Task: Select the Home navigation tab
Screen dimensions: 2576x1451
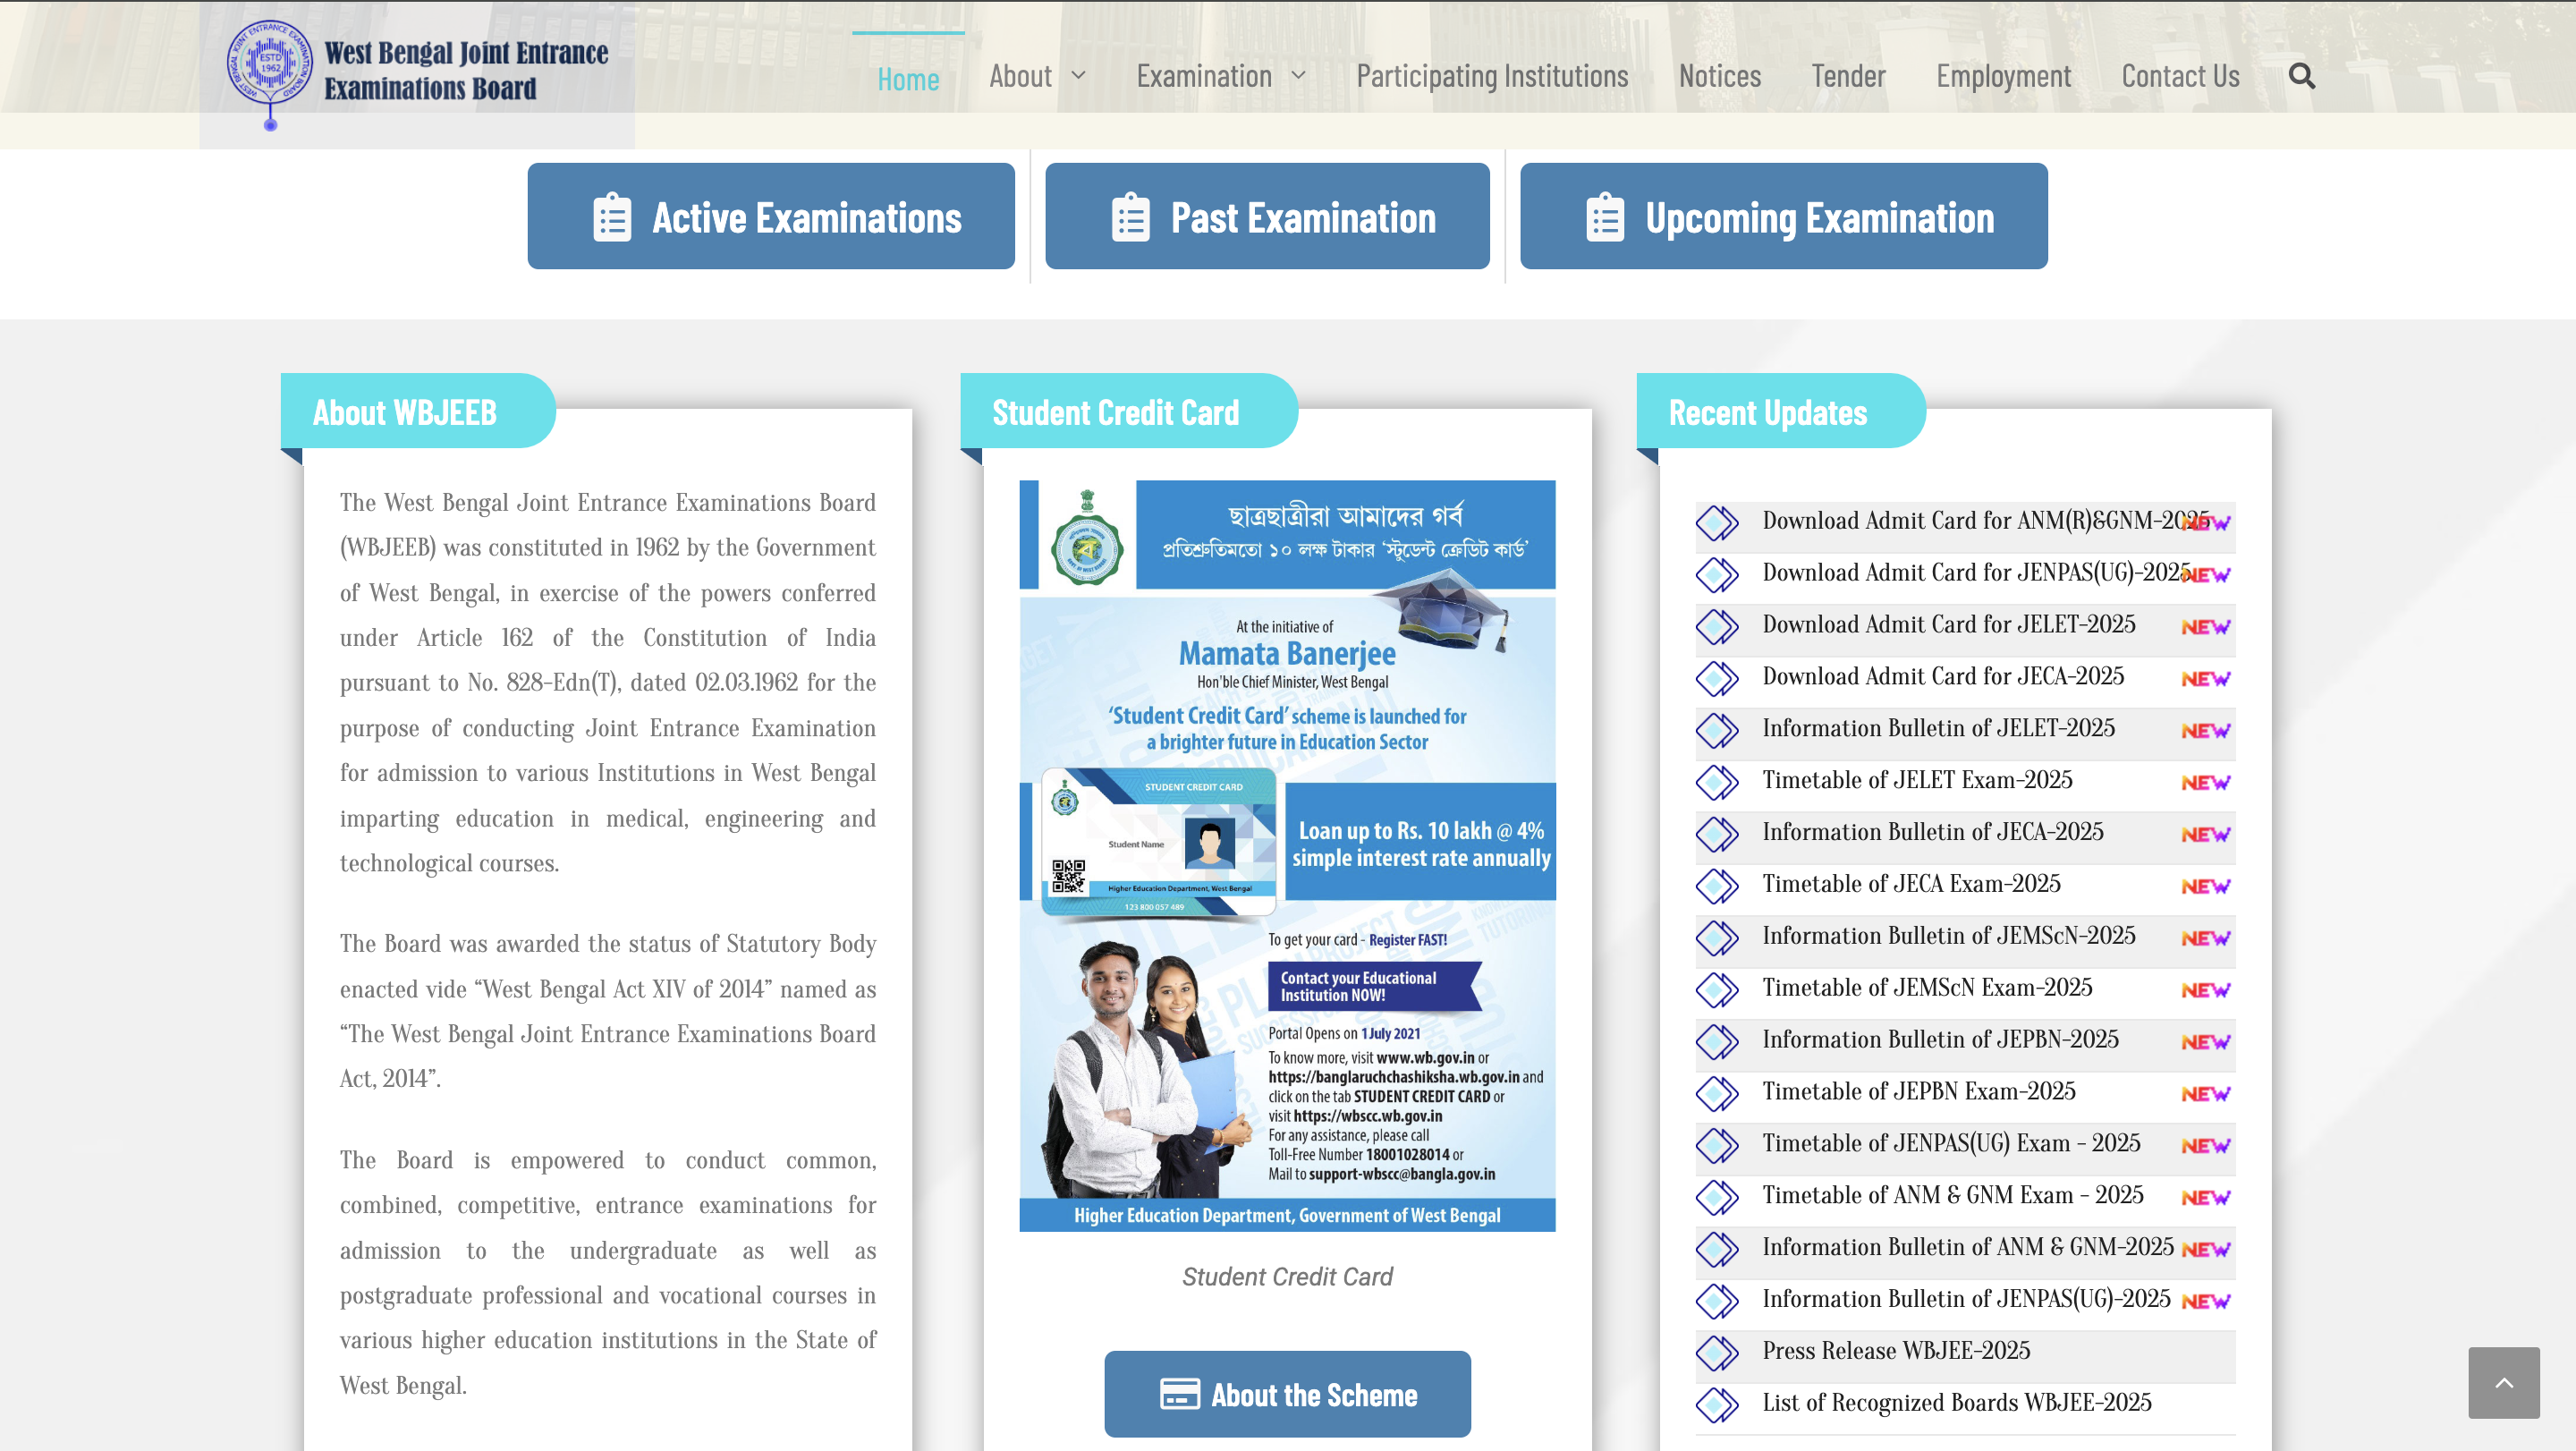Action: click(x=907, y=78)
